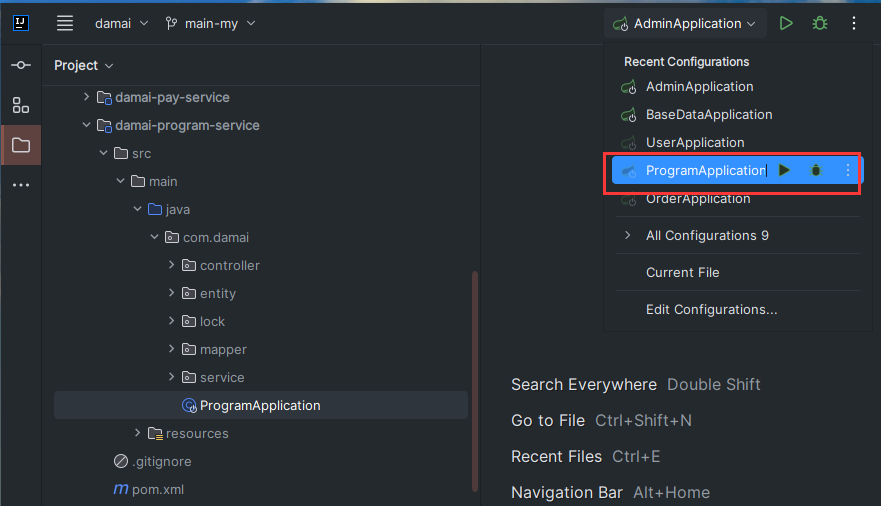Open More tool windows ellipsis in sidebar

(21, 185)
